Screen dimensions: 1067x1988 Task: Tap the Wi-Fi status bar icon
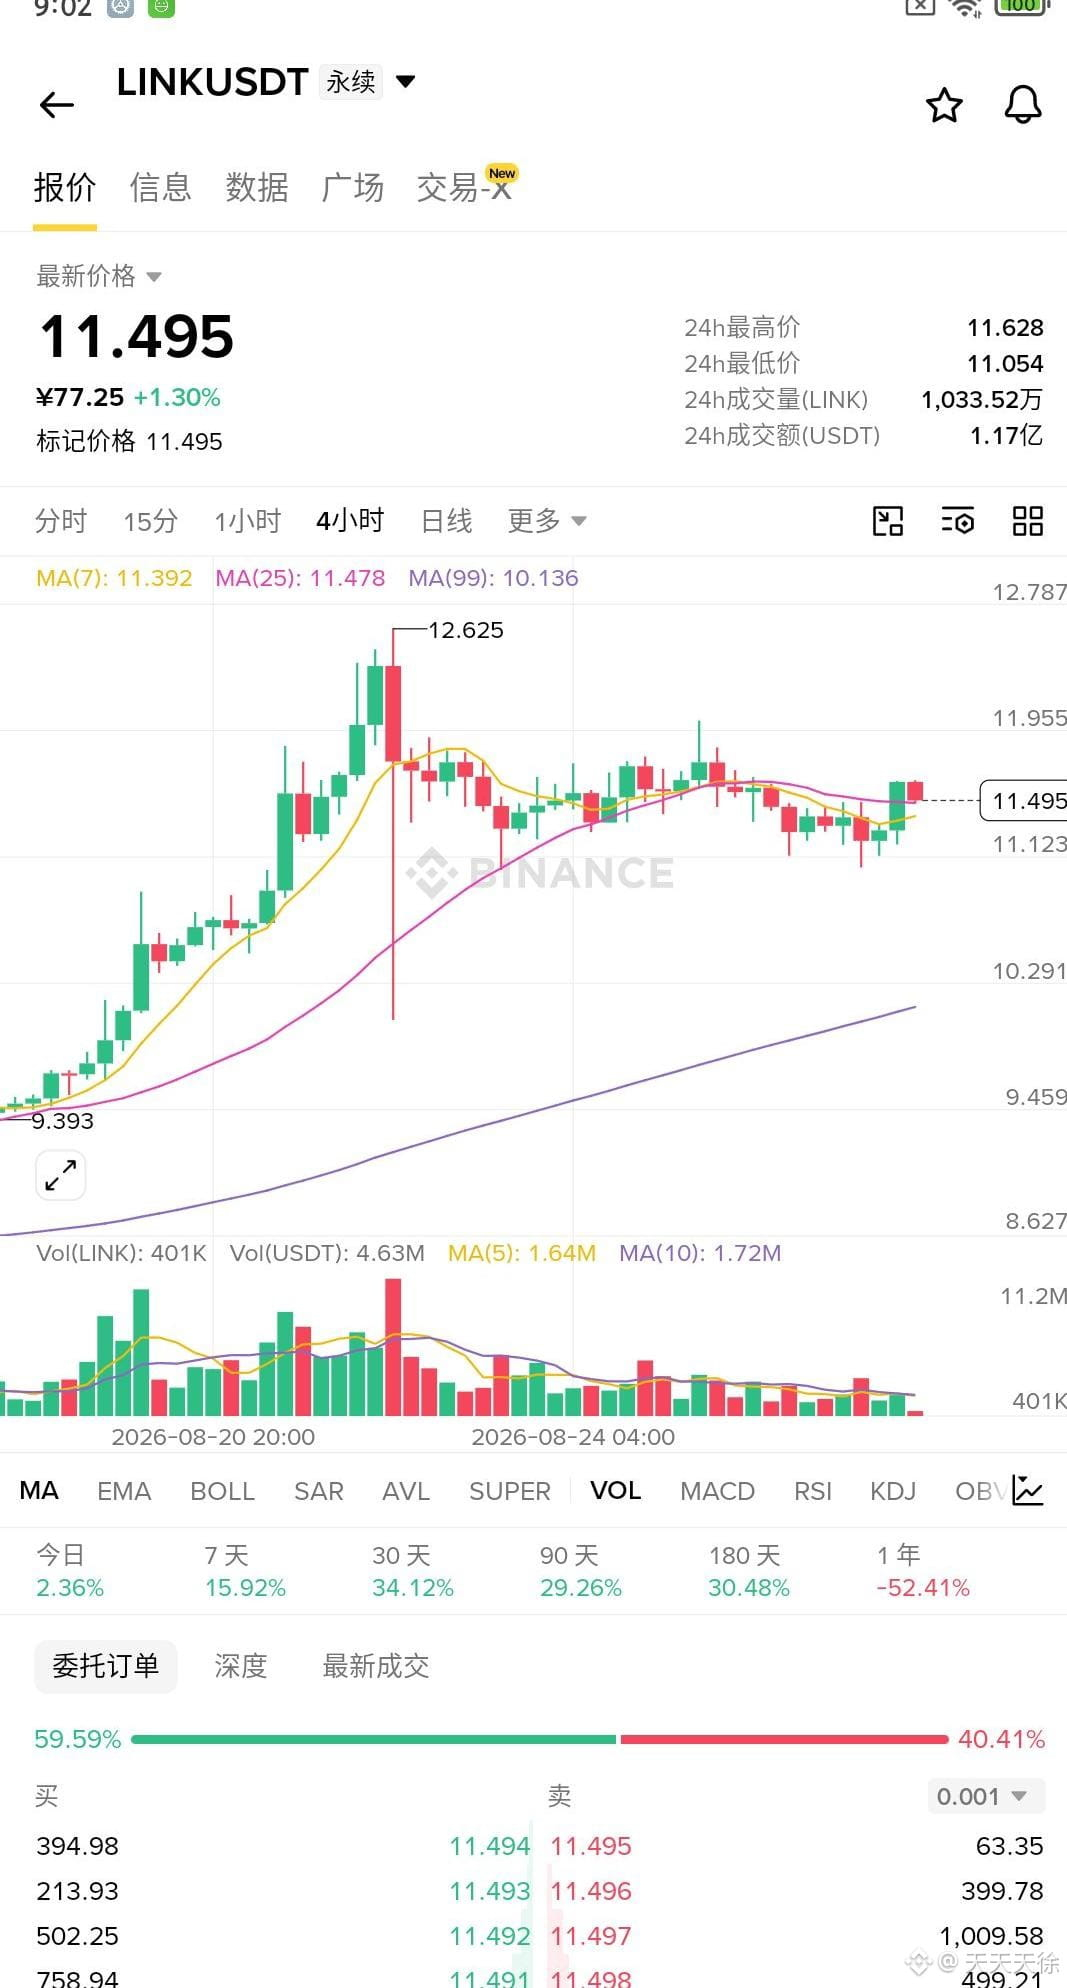tap(966, 8)
